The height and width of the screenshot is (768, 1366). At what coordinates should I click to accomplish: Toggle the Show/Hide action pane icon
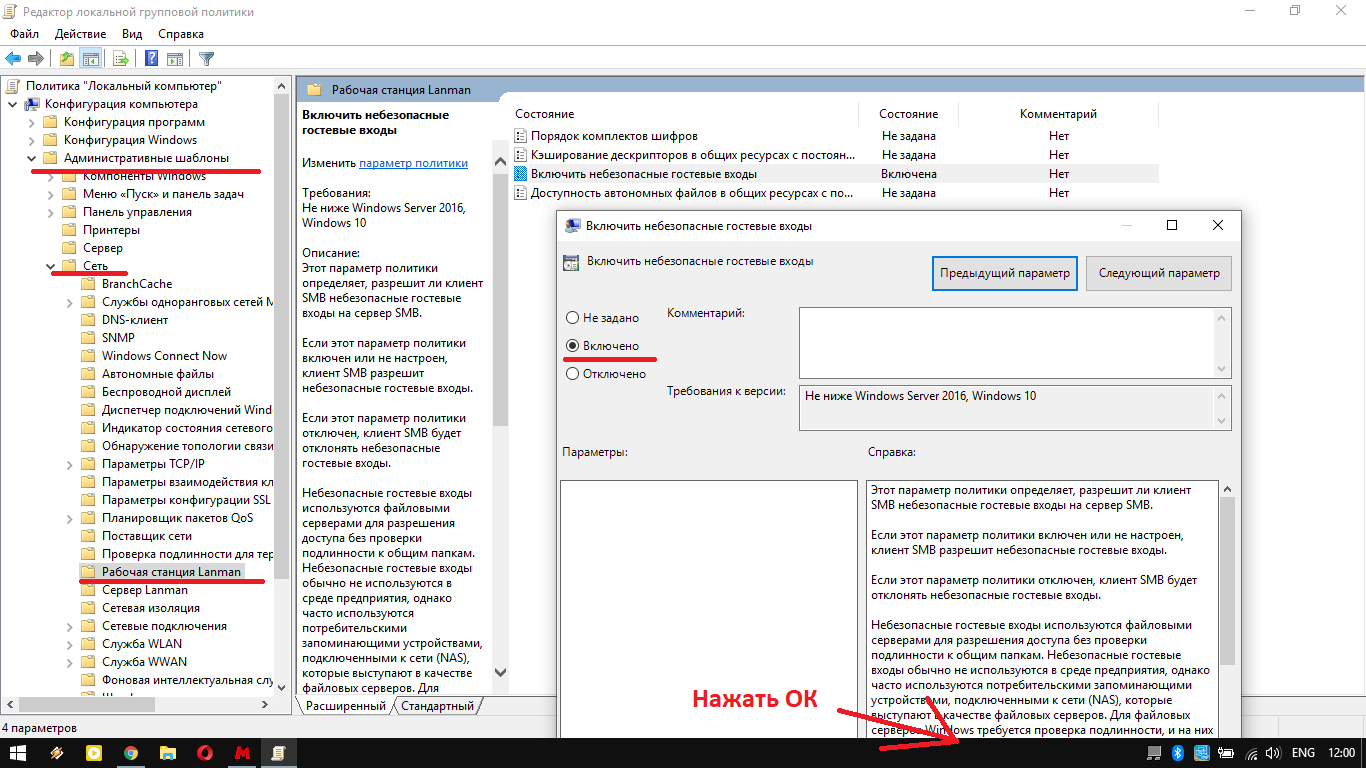pyautogui.click(x=175, y=58)
